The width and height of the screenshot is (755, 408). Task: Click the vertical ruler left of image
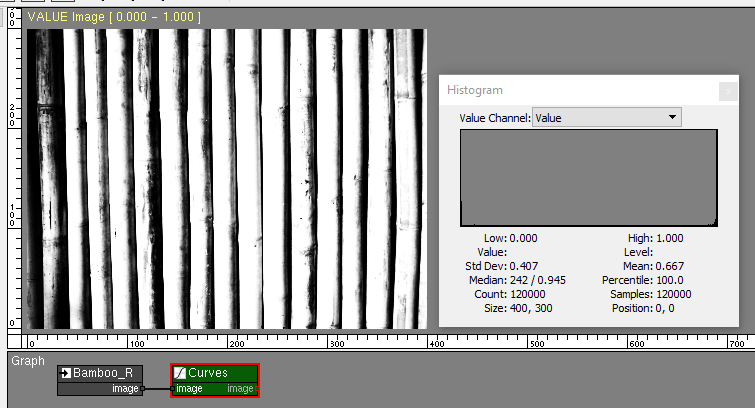pyautogui.click(x=12, y=178)
